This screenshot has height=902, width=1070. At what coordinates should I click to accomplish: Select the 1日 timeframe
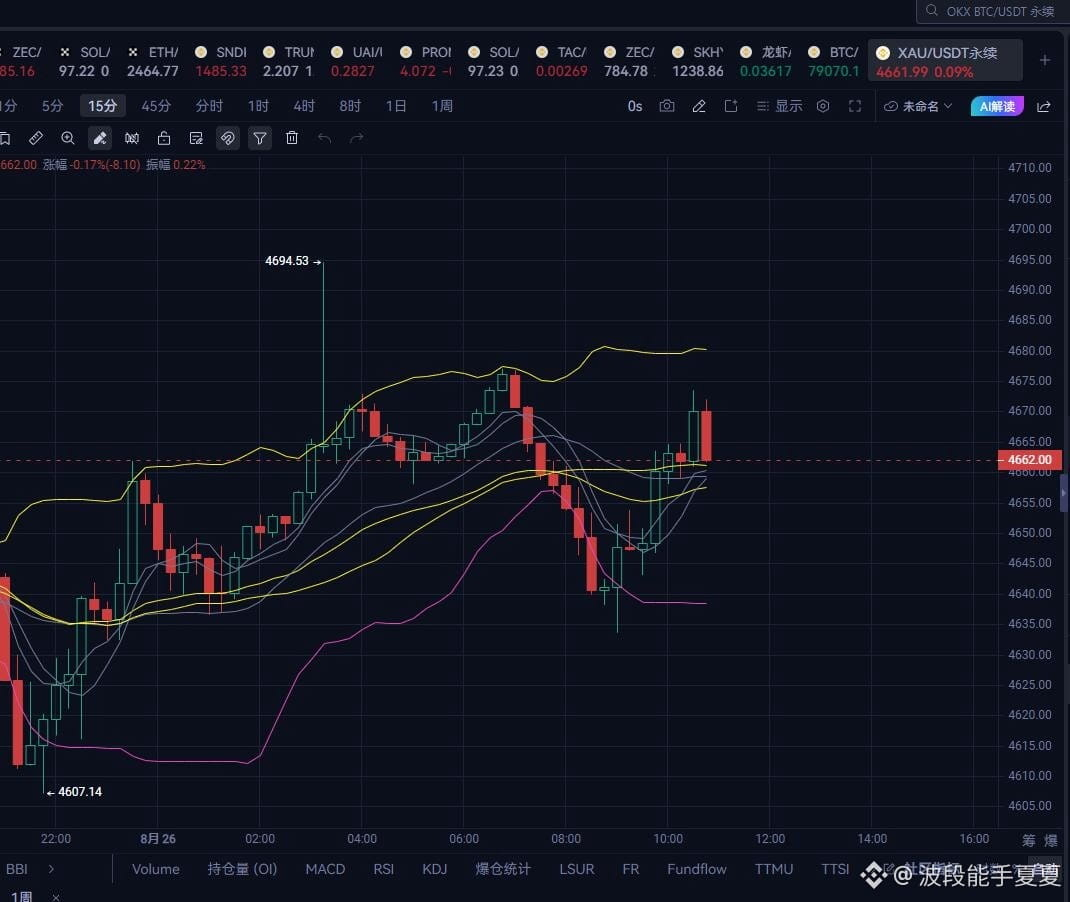coord(396,106)
